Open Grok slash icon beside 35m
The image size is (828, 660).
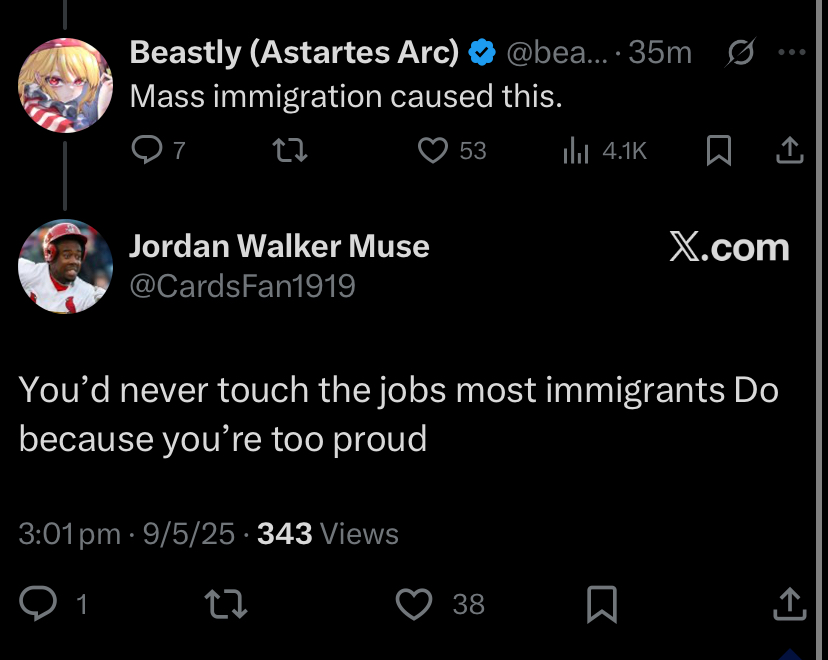pyautogui.click(x=740, y=52)
